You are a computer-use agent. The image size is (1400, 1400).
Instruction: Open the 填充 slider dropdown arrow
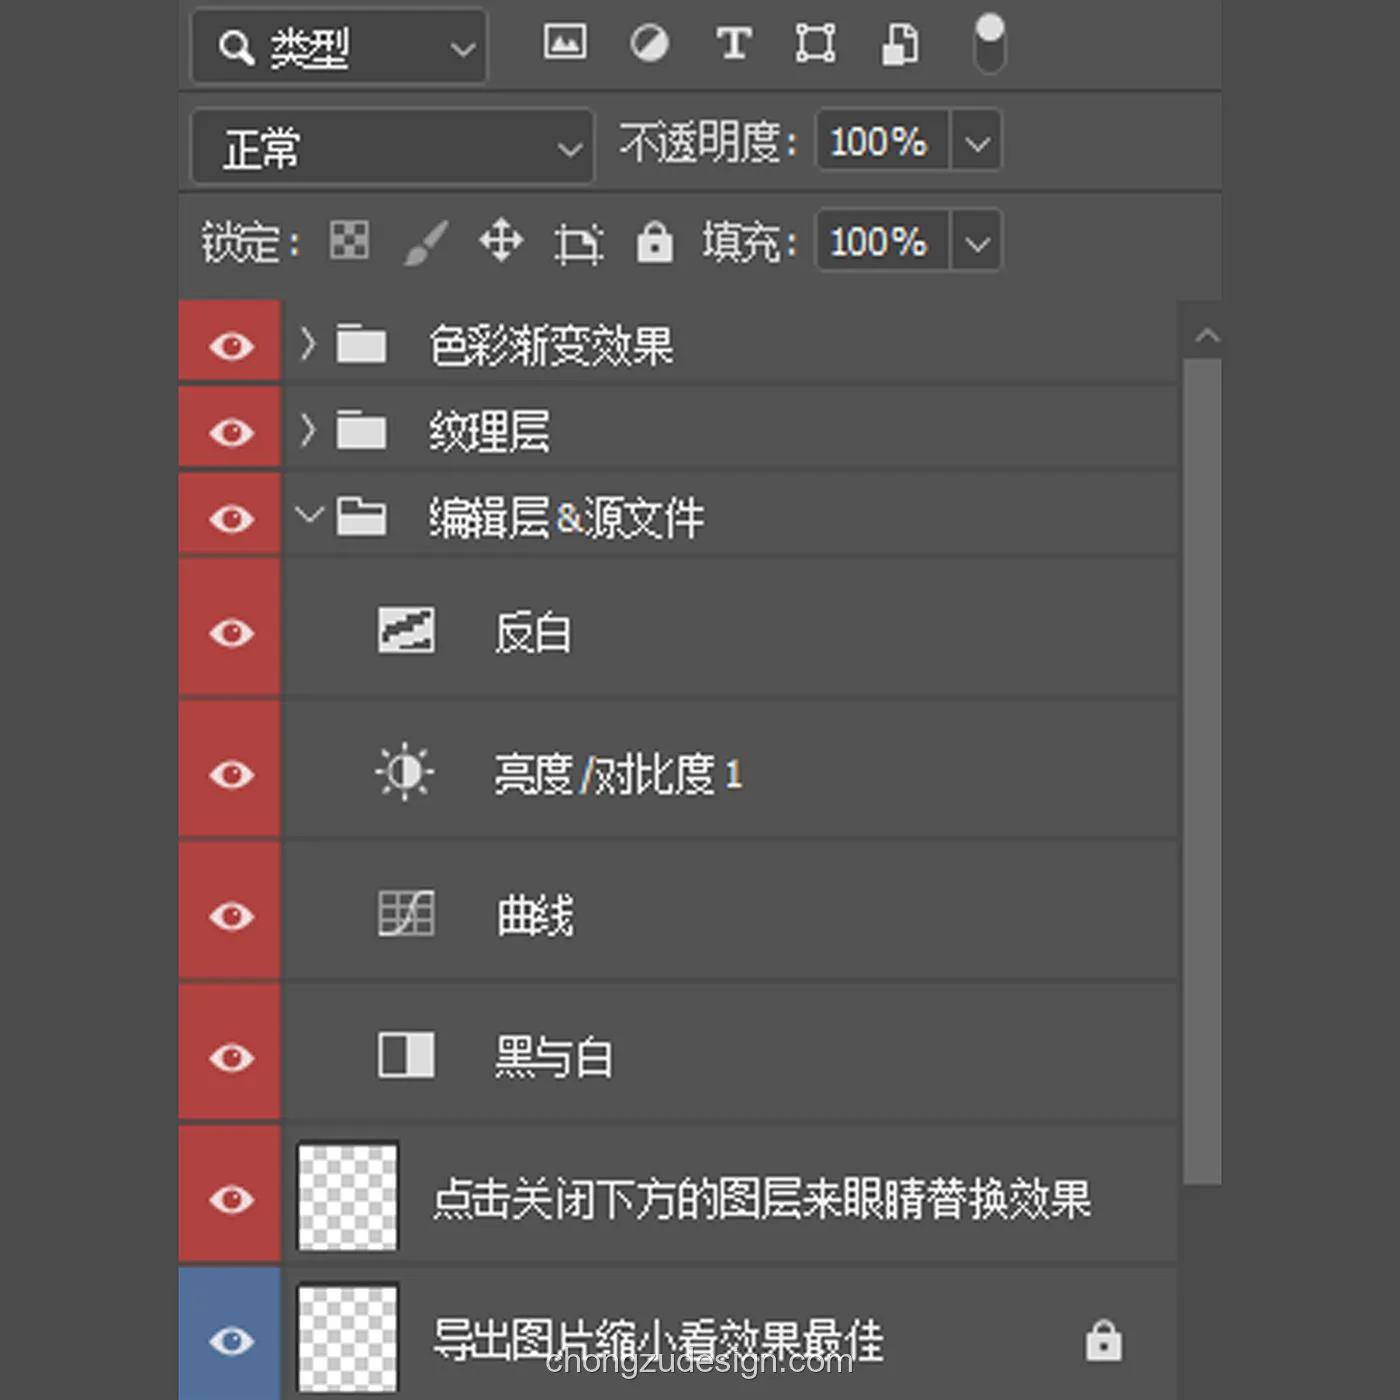pyautogui.click(x=977, y=242)
